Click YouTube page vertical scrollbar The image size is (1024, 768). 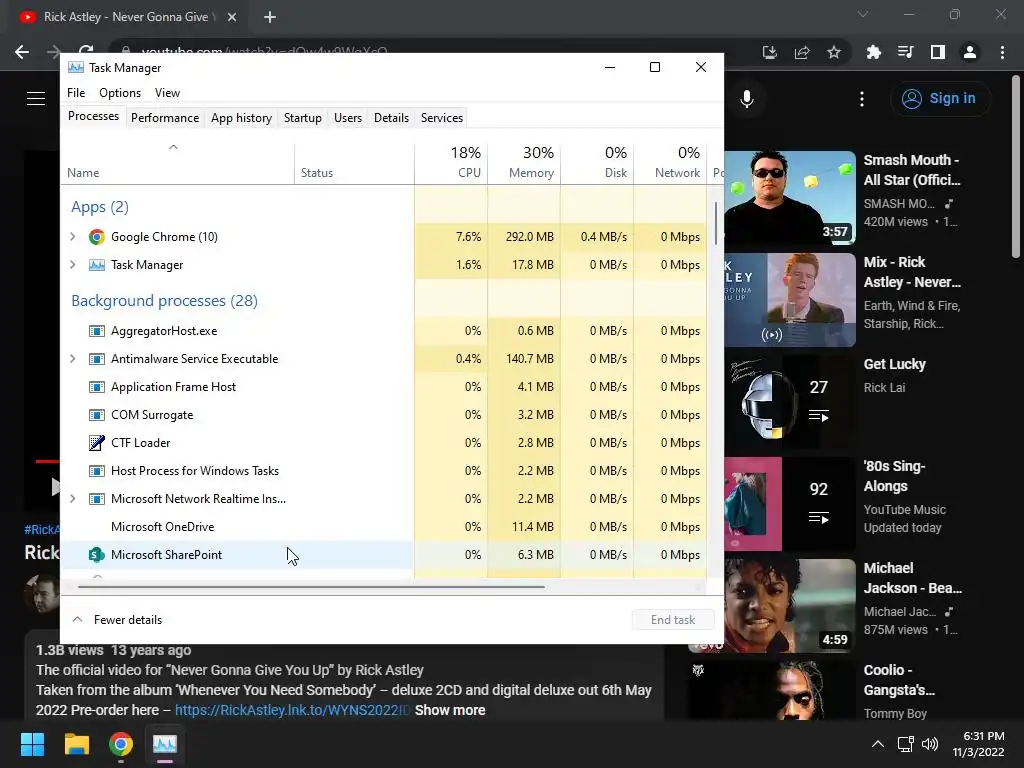[1016, 167]
